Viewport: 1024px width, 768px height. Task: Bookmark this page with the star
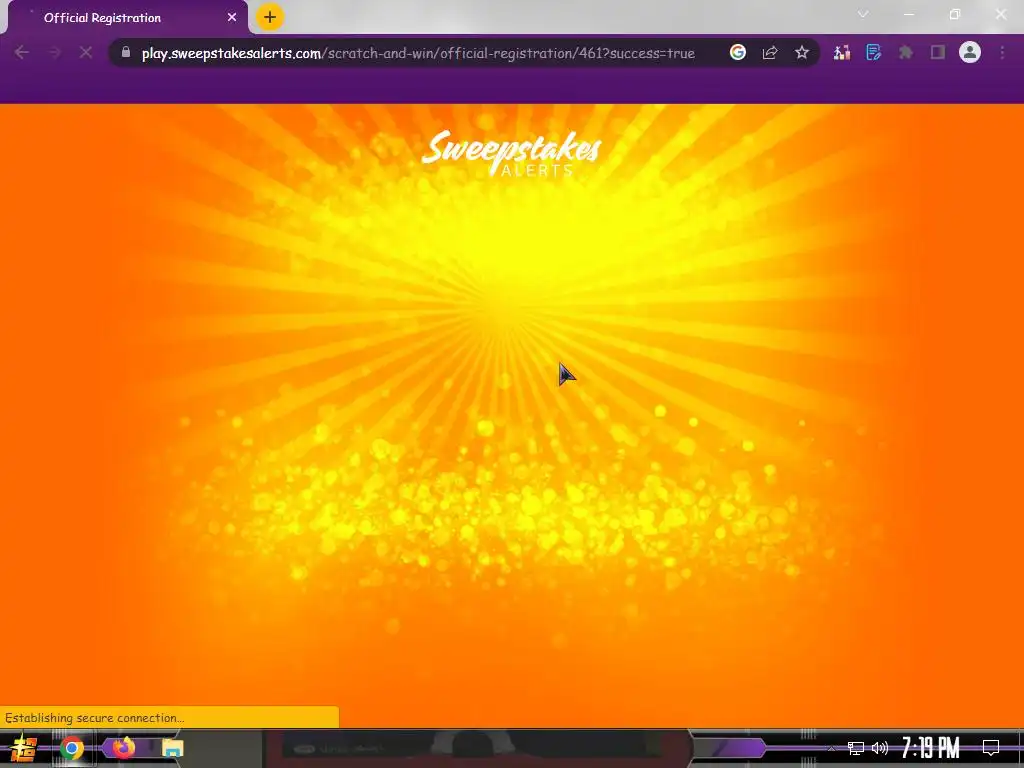802,52
